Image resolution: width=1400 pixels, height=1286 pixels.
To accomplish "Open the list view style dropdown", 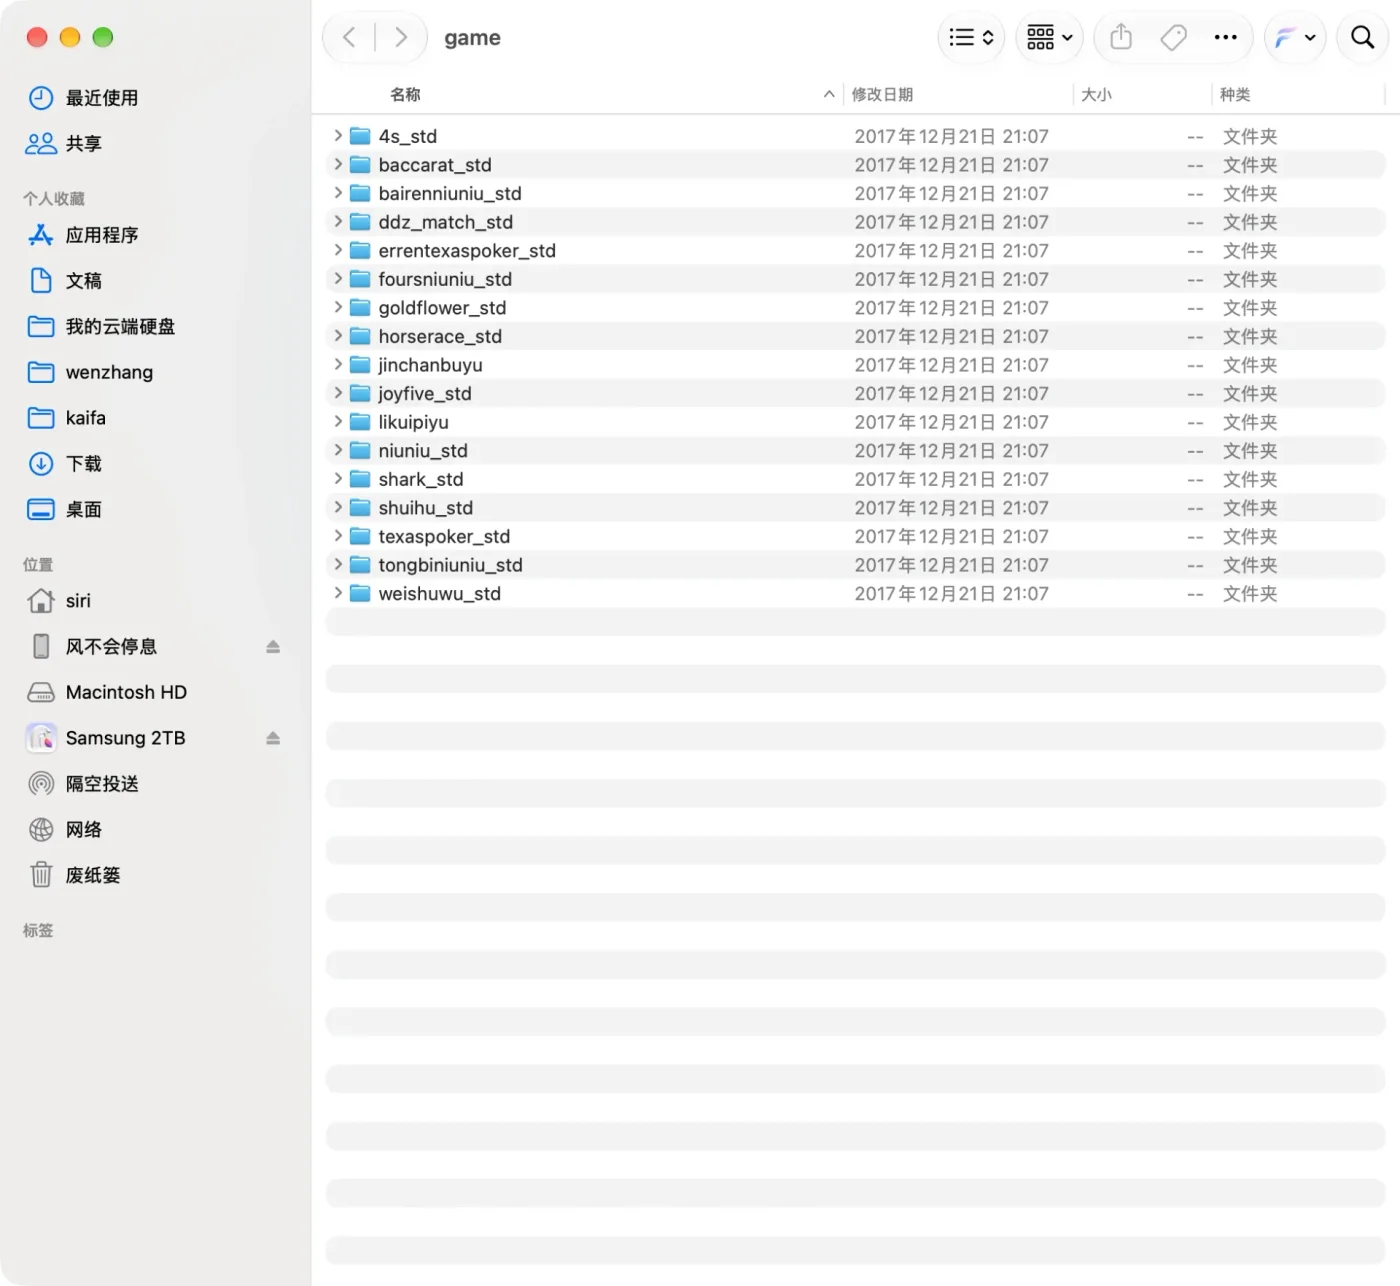I will pos(971,38).
